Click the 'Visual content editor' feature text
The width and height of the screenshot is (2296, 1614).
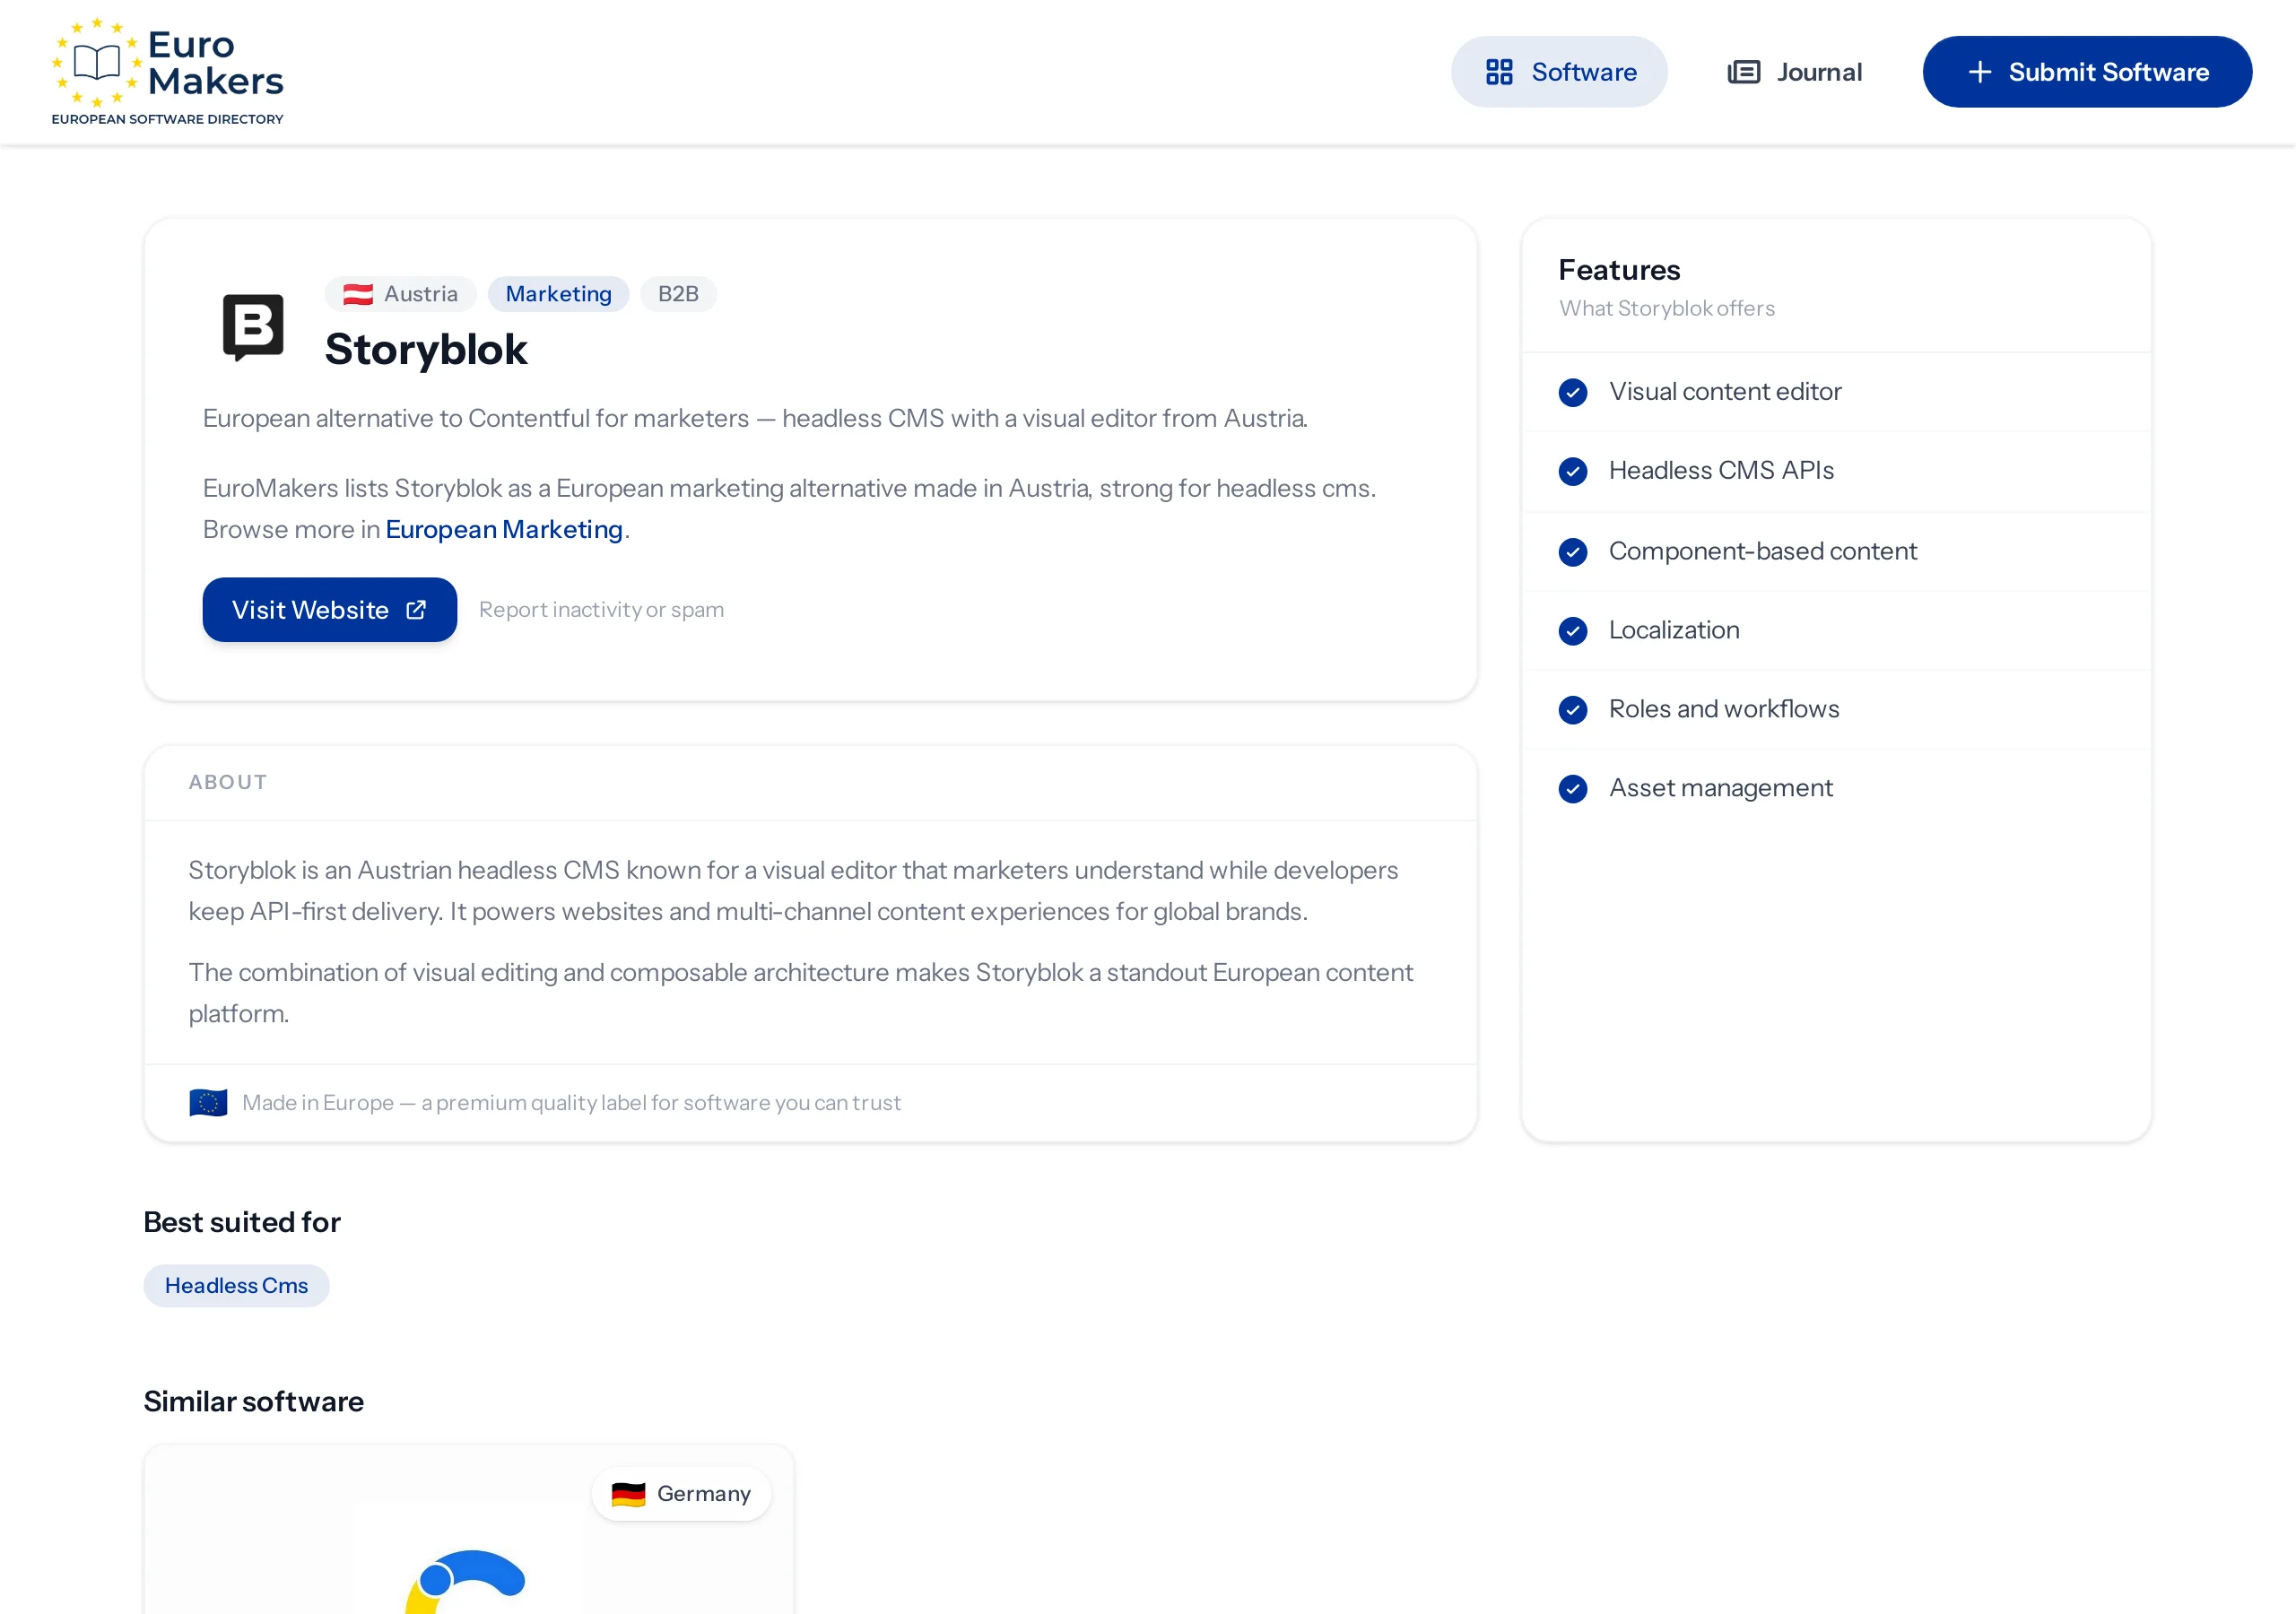coord(1725,392)
